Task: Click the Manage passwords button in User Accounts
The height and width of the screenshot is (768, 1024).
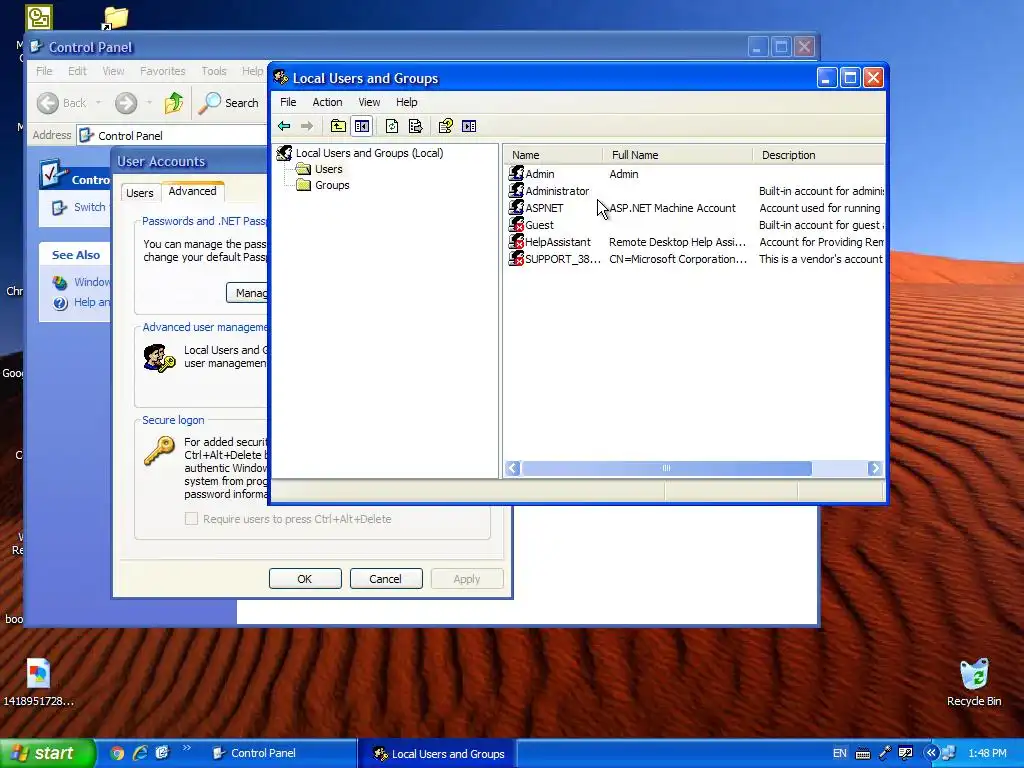Action: tap(247, 293)
